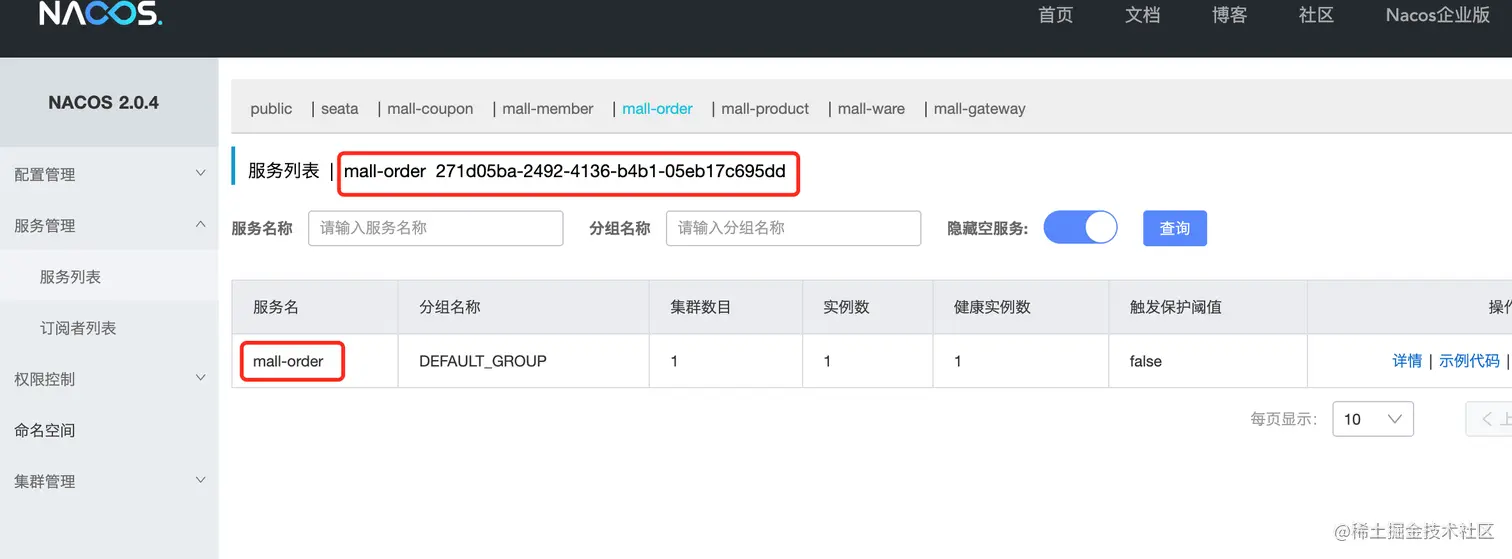1512x559 pixels.
Task: Expand the 权限控制 sidebar menu
Action: (109, 379)
